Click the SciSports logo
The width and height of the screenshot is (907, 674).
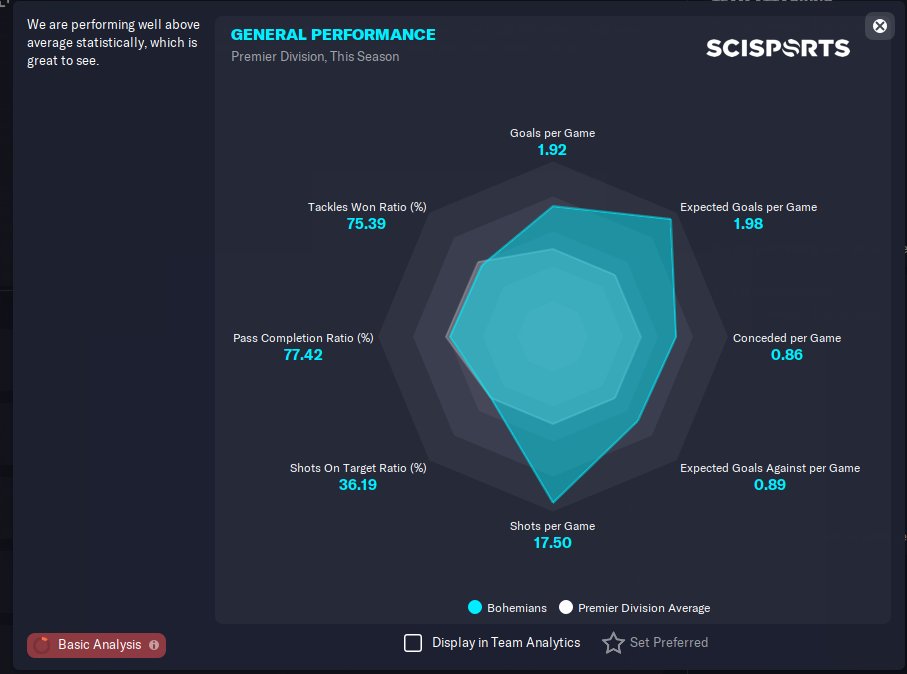777,48
